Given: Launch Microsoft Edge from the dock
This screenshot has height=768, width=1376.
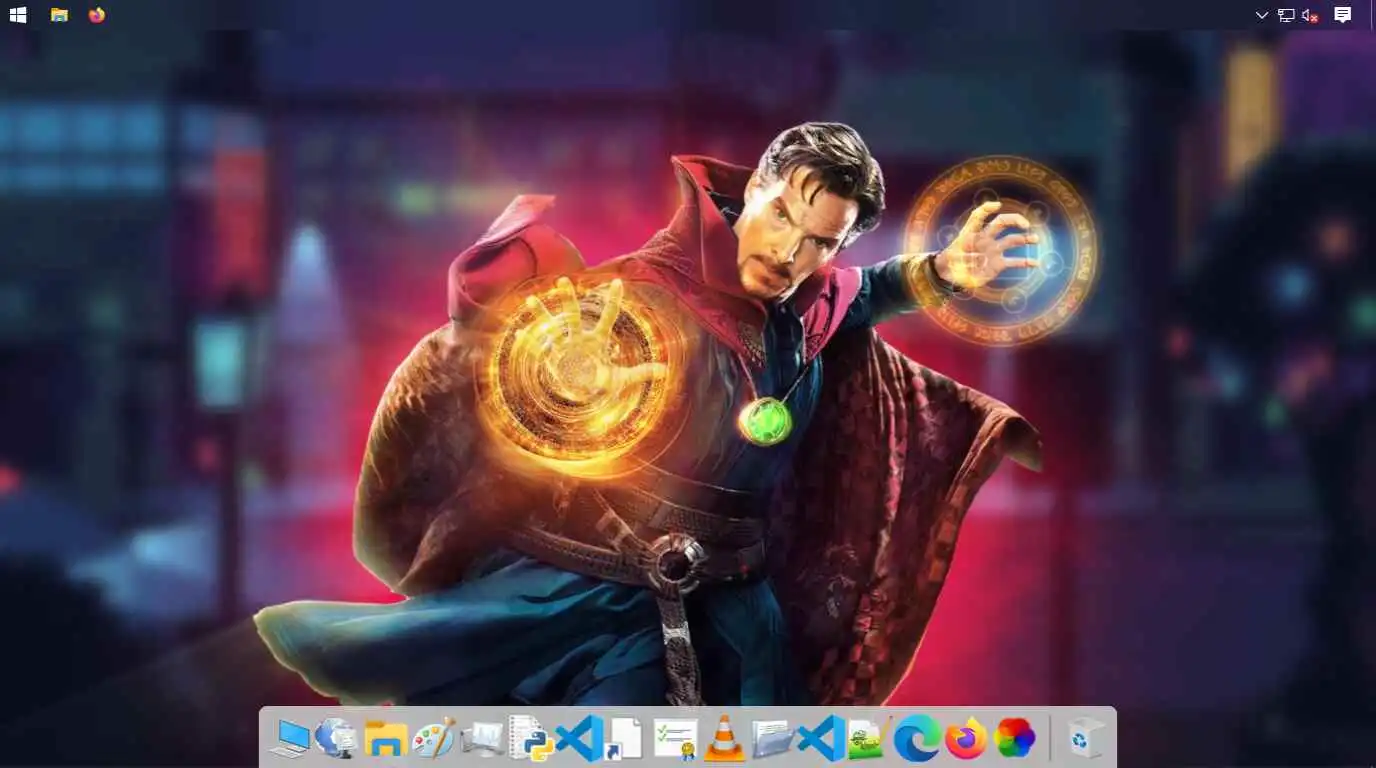Looking at the screenshot, I should (x=917, y=739).
